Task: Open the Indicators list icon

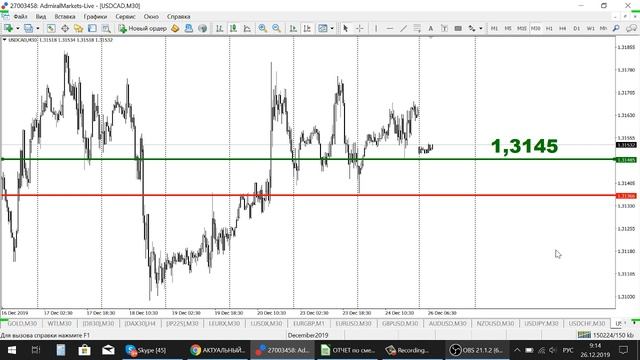Action: point(323,28)
